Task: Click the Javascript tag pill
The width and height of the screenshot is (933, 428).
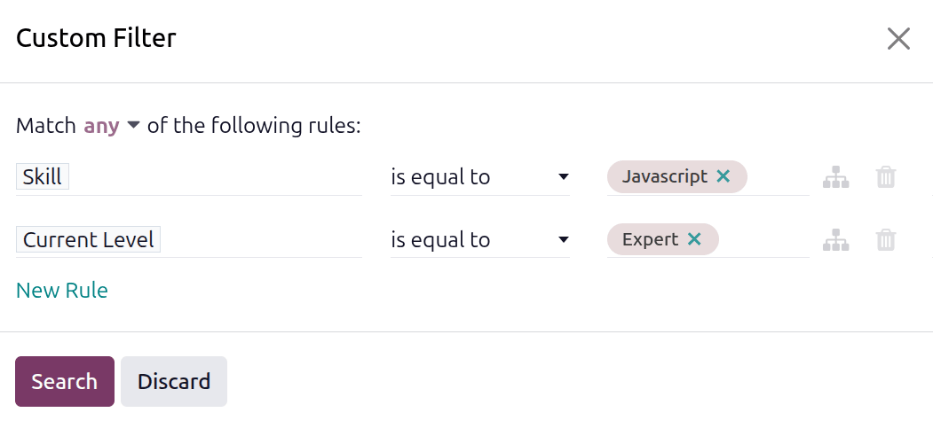Action: click(665, 176)
